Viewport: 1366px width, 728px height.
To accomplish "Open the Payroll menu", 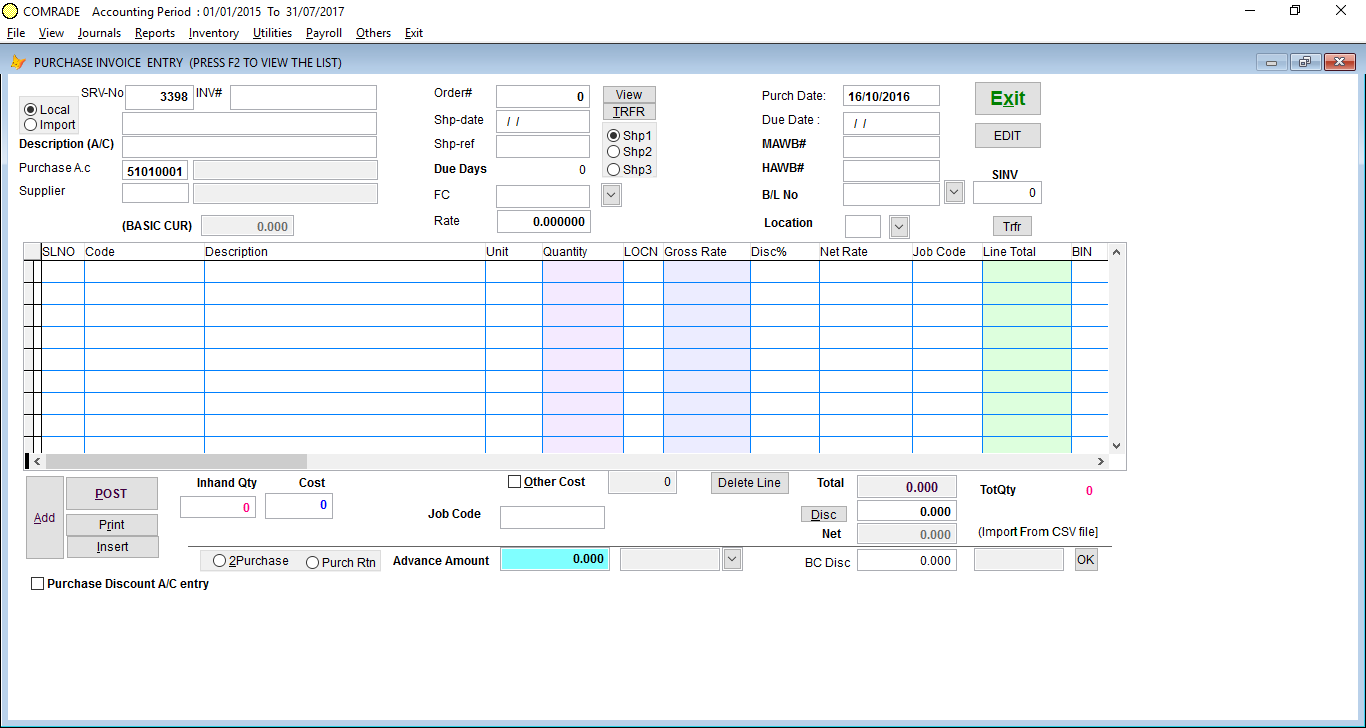I will coord(323,33).
